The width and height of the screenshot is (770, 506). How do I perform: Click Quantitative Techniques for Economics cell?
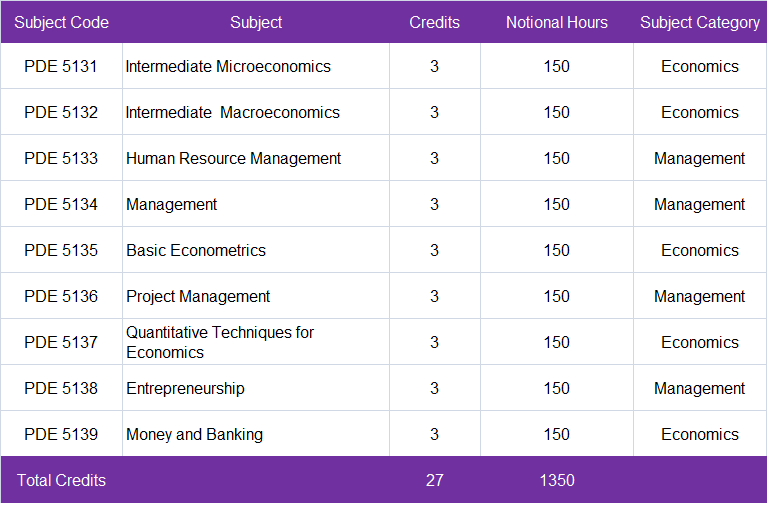220,342
